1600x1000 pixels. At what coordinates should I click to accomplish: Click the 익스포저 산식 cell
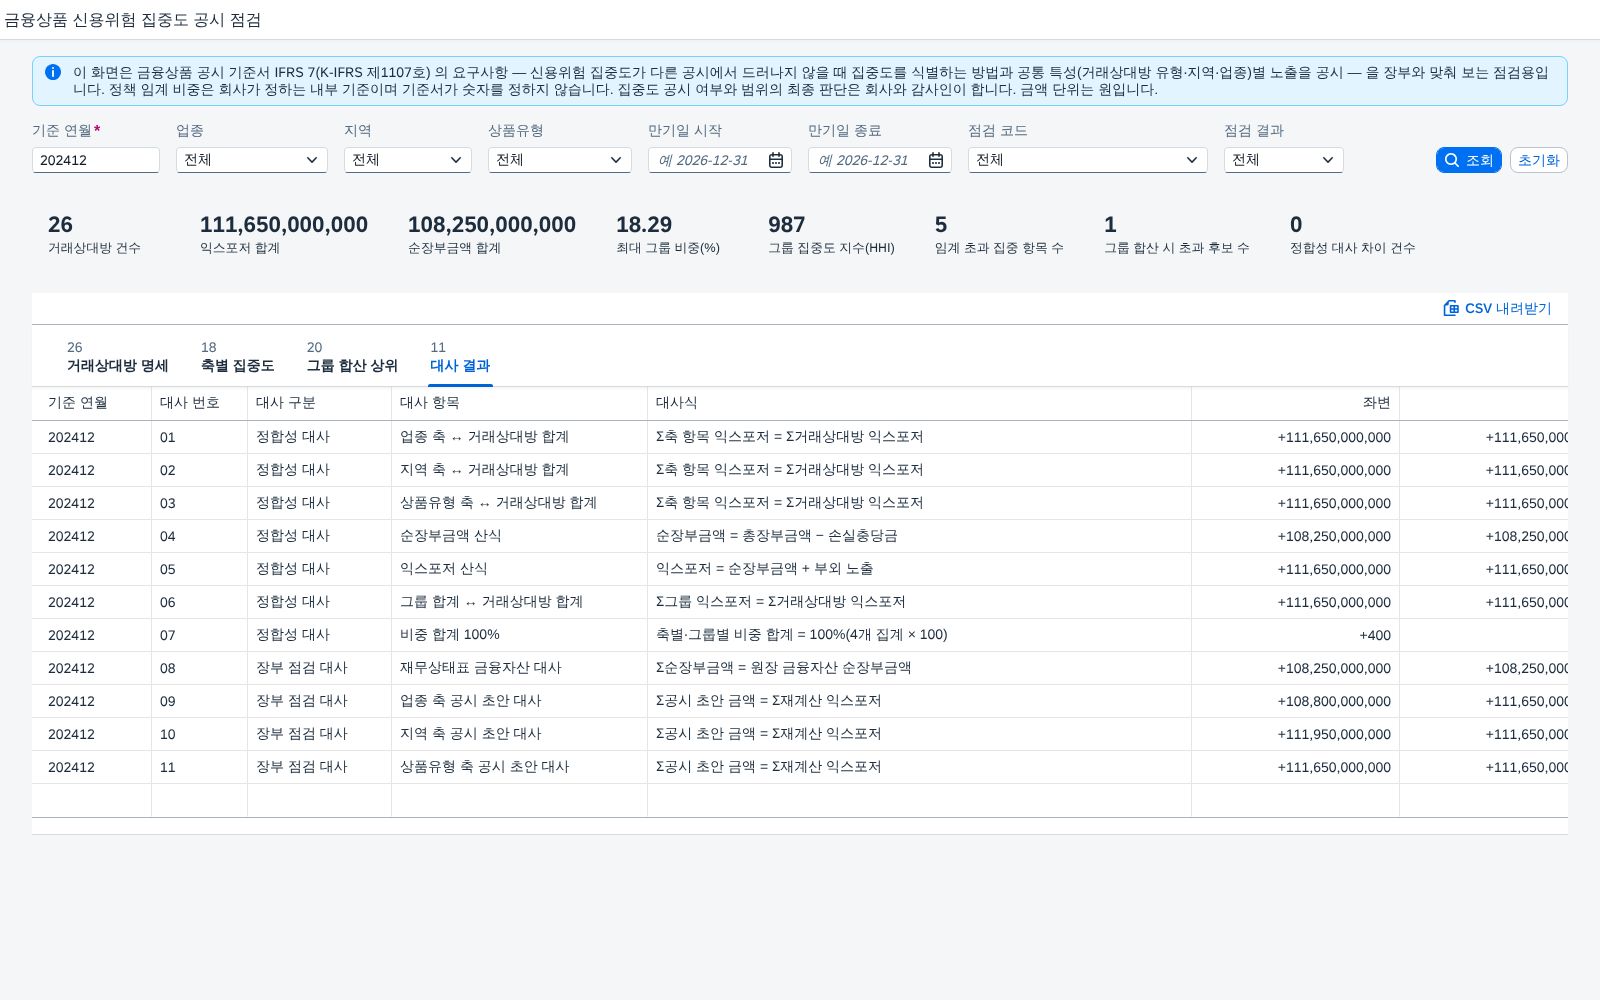[x=520, y=569]
